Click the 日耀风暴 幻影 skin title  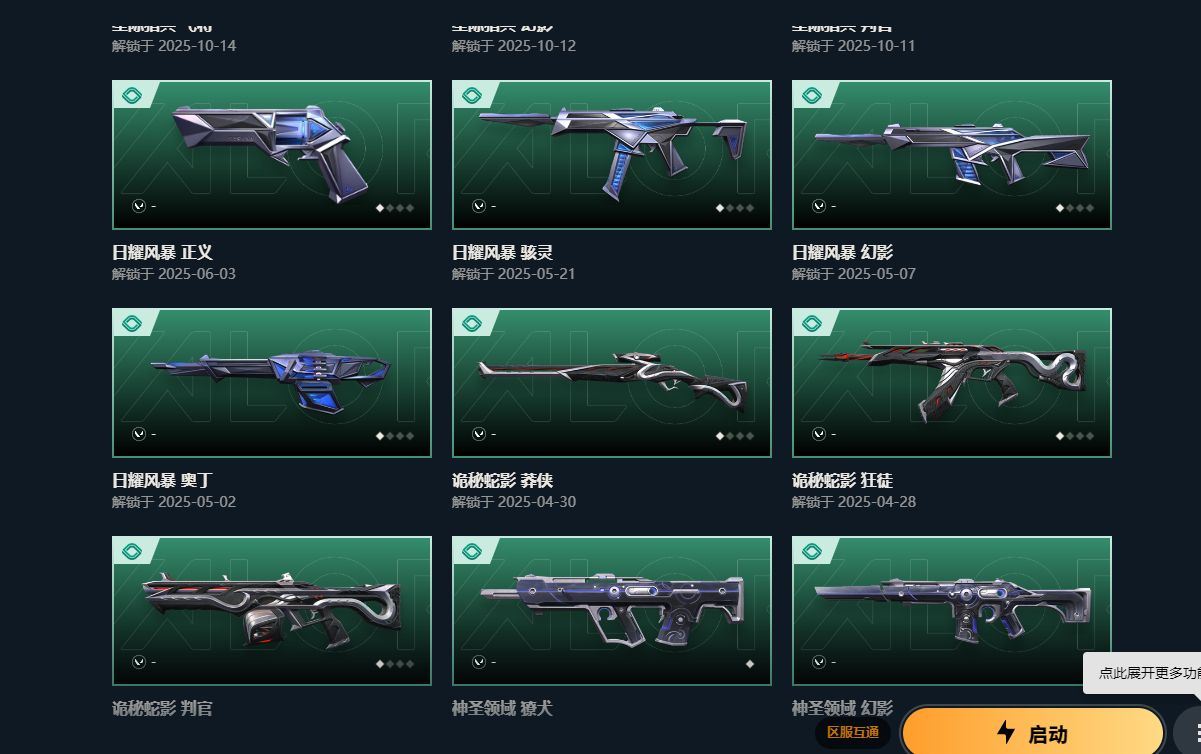tap(843, 253)
